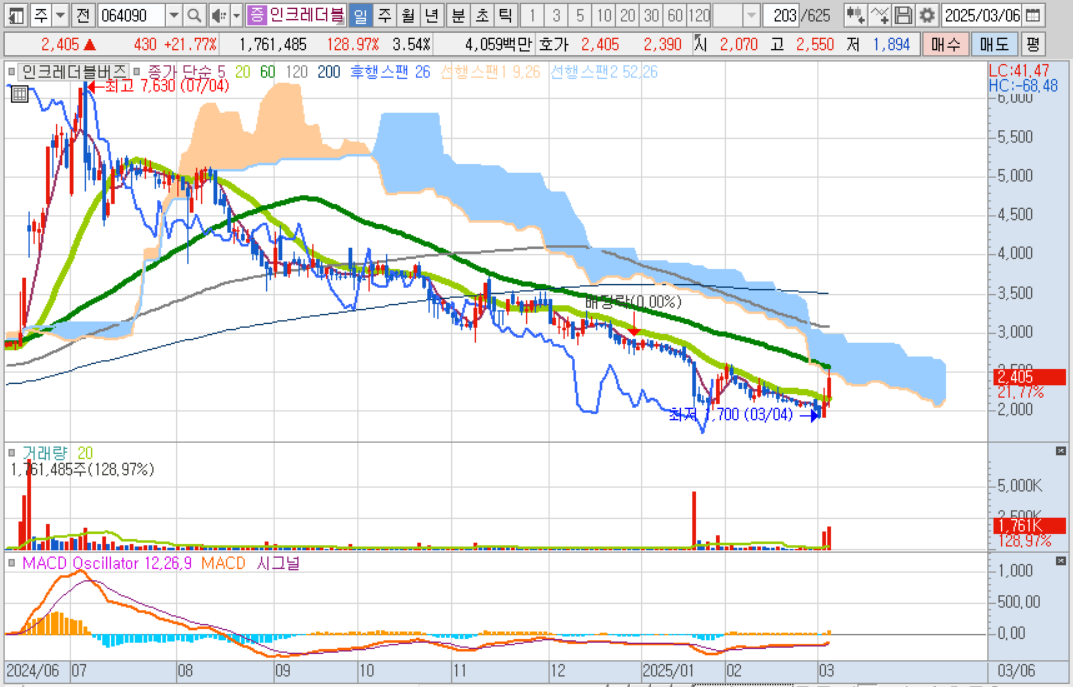Click the 064090 stock code field
This screenshot has height=687, width=1073.
131,14
